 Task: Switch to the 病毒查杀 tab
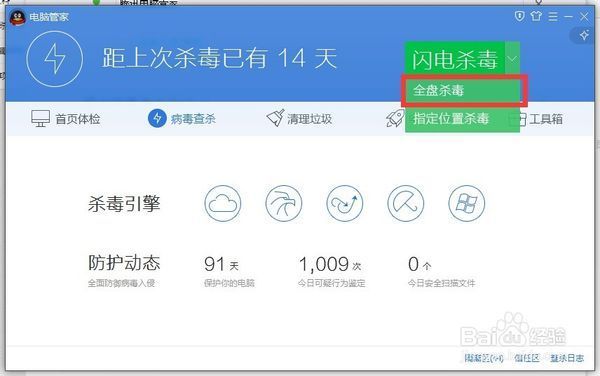(182, 119)
